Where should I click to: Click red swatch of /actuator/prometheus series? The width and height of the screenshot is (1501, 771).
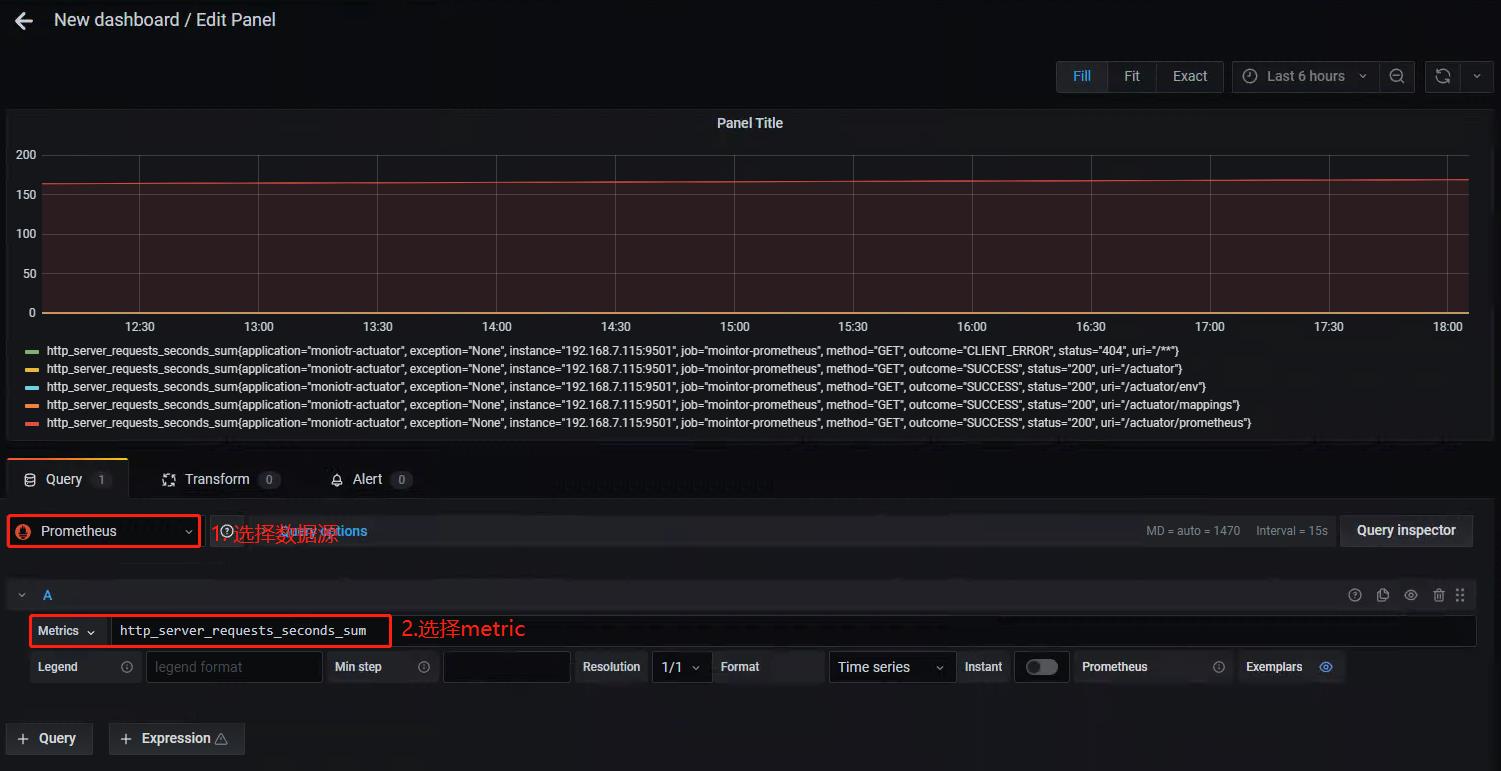coord(31,423)
